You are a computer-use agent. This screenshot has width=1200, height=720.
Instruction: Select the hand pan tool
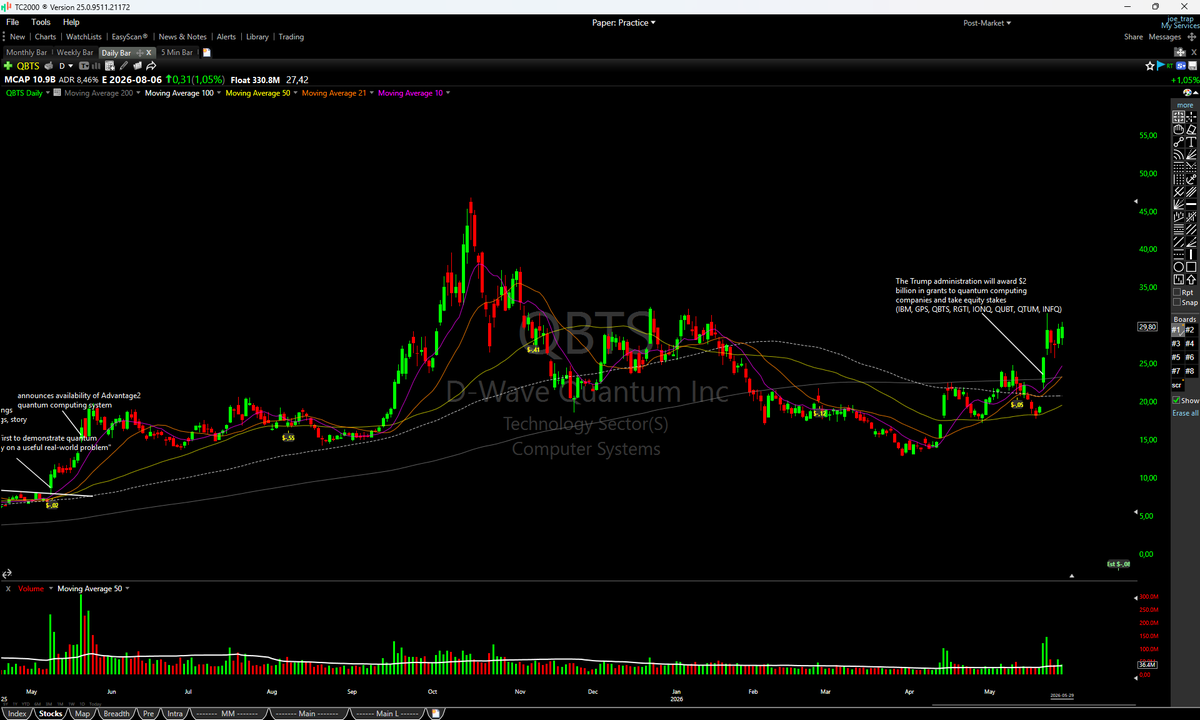click(x=1178, y=129)
